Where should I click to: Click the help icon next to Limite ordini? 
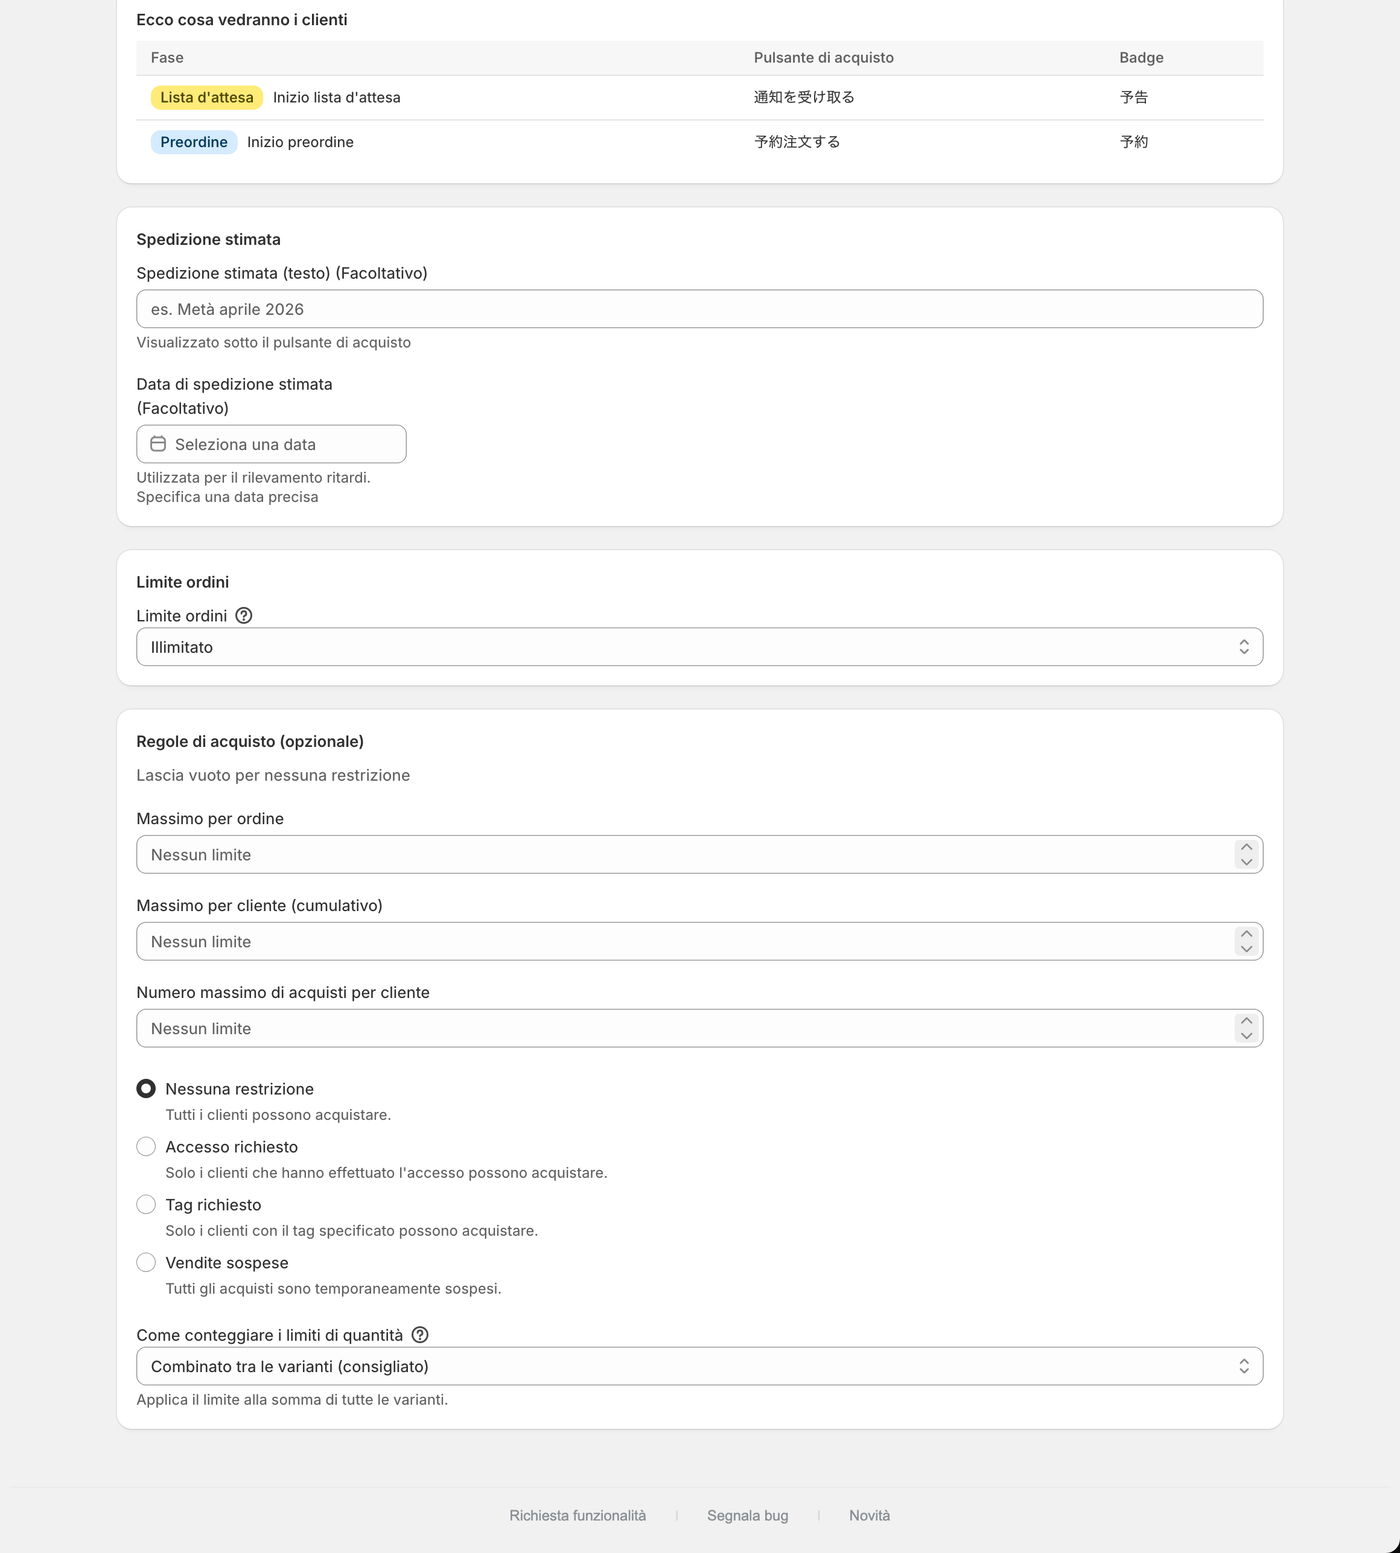244,616
